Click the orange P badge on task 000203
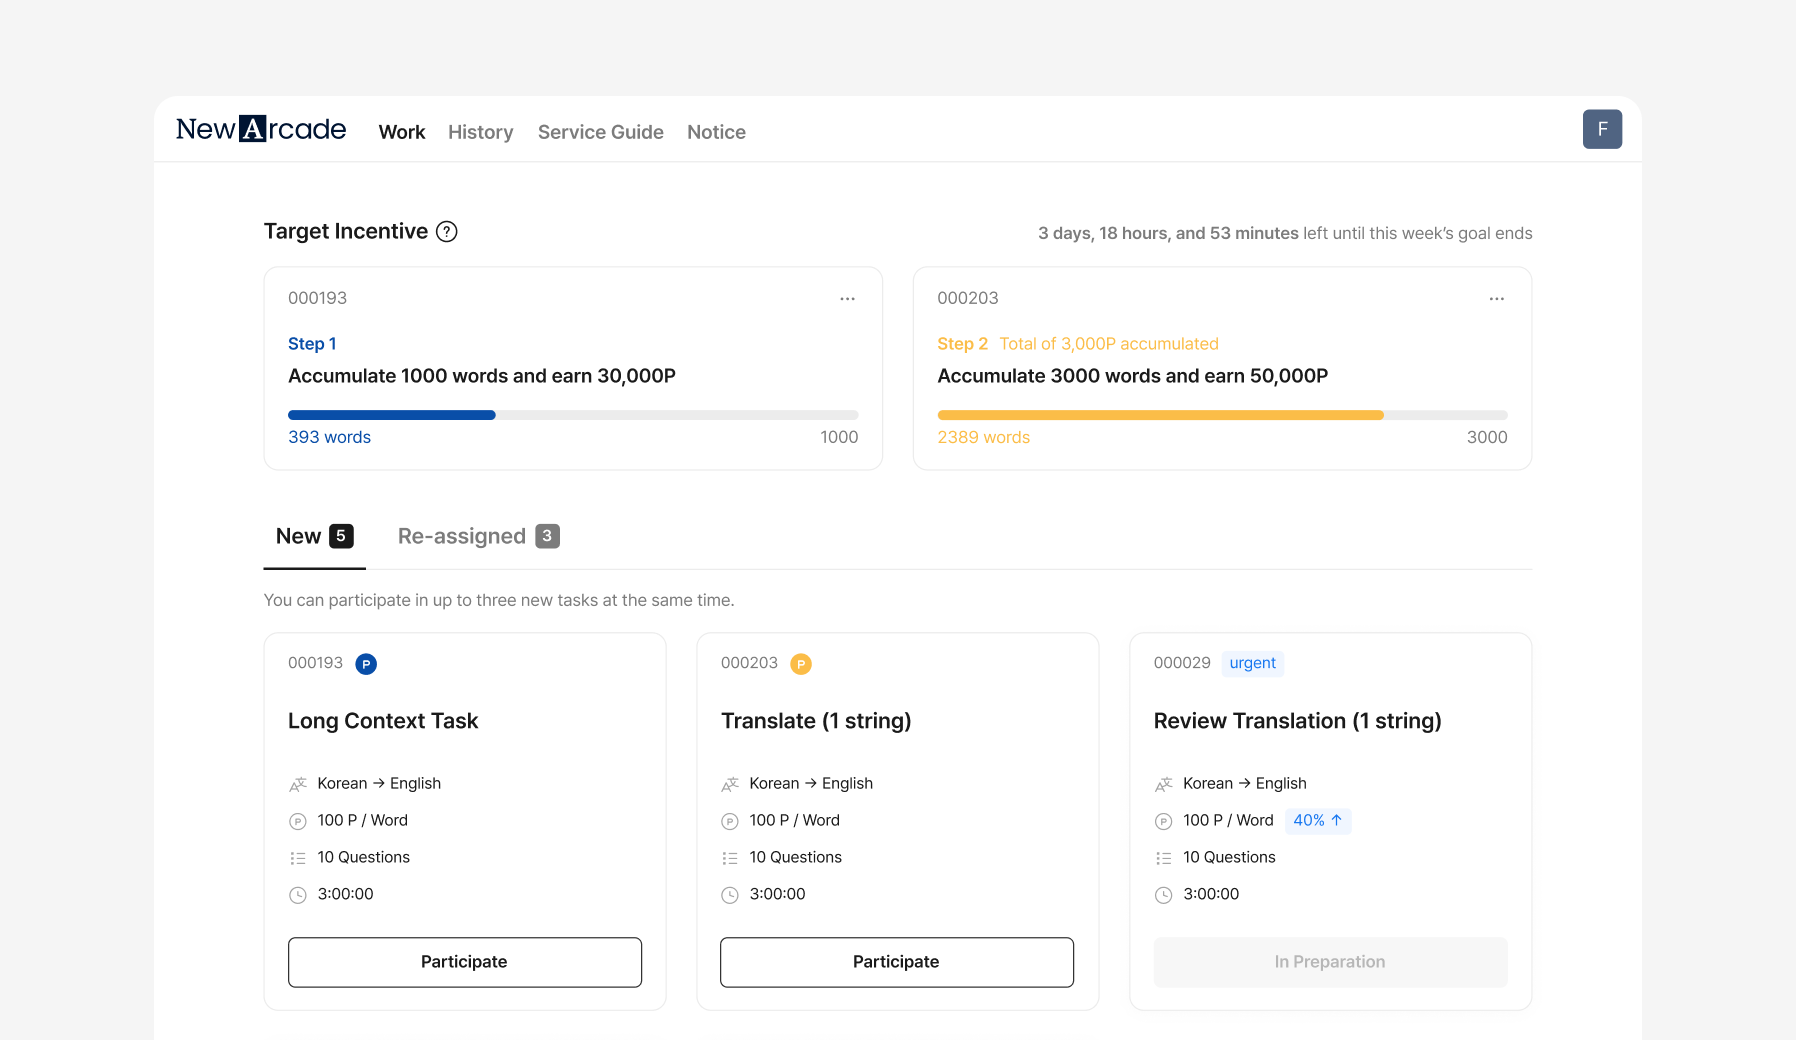The image size is (1796, 1040). 801,664
